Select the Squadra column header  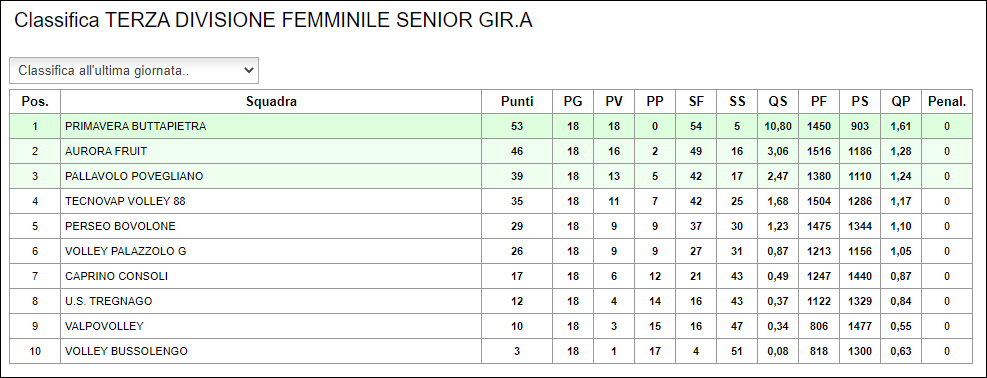(271, 102)
